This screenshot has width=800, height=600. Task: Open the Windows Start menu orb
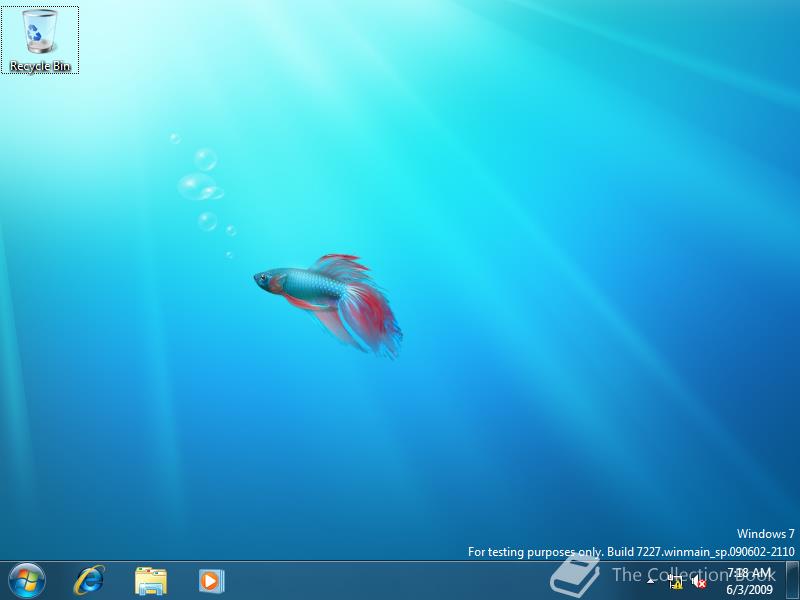tap(27, 581)
